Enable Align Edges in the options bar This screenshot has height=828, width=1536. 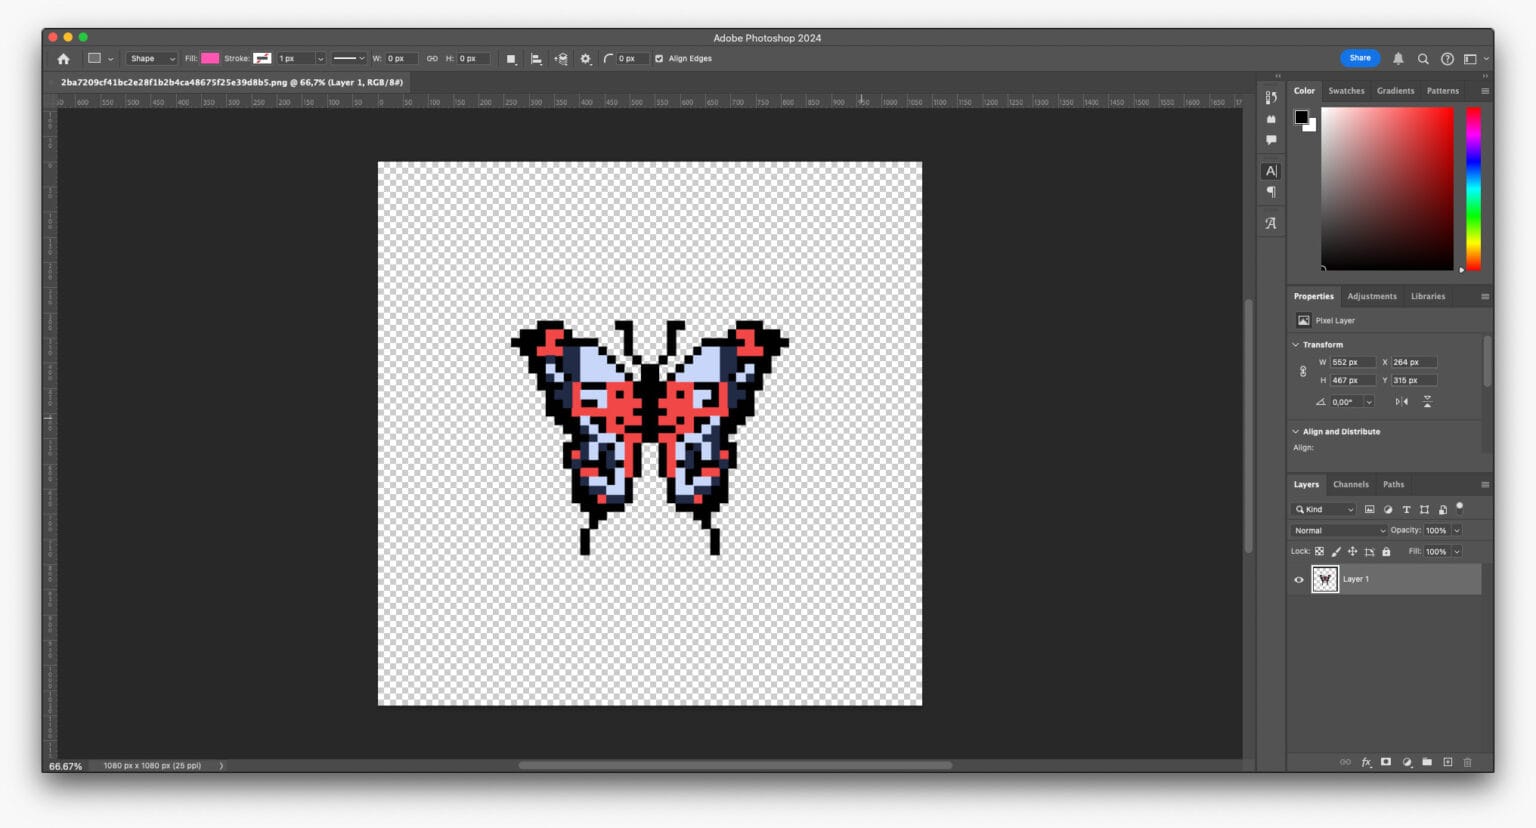(x=658, y=58)
